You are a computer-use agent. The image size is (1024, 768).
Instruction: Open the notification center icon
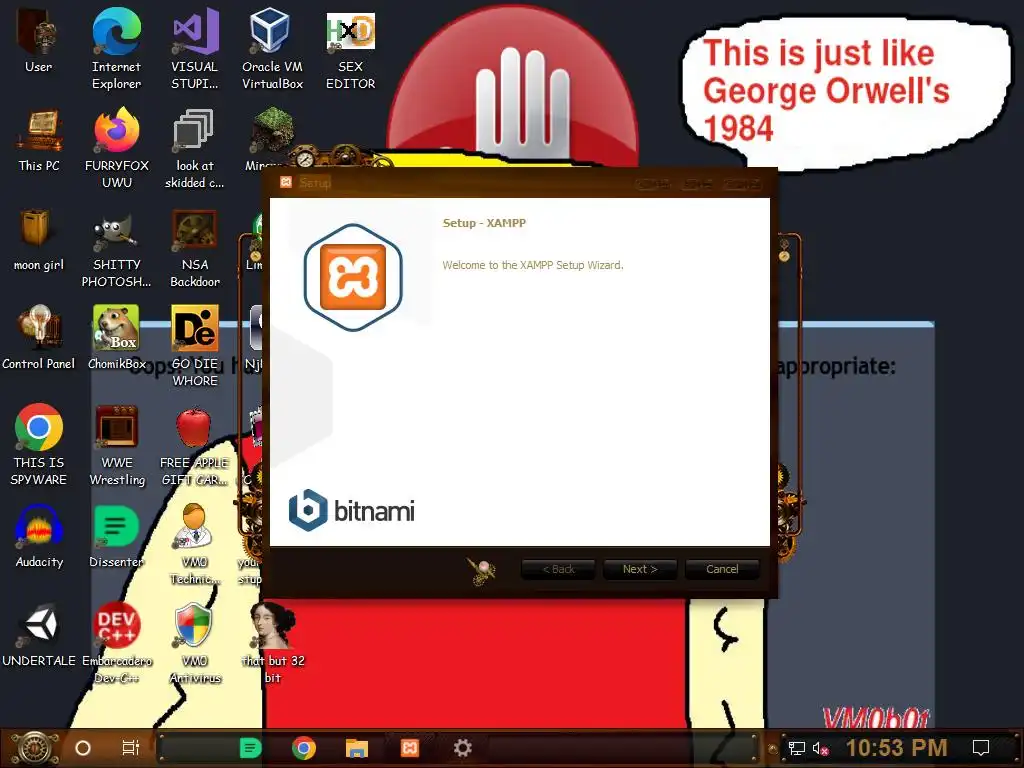click(x=981, y=748)
